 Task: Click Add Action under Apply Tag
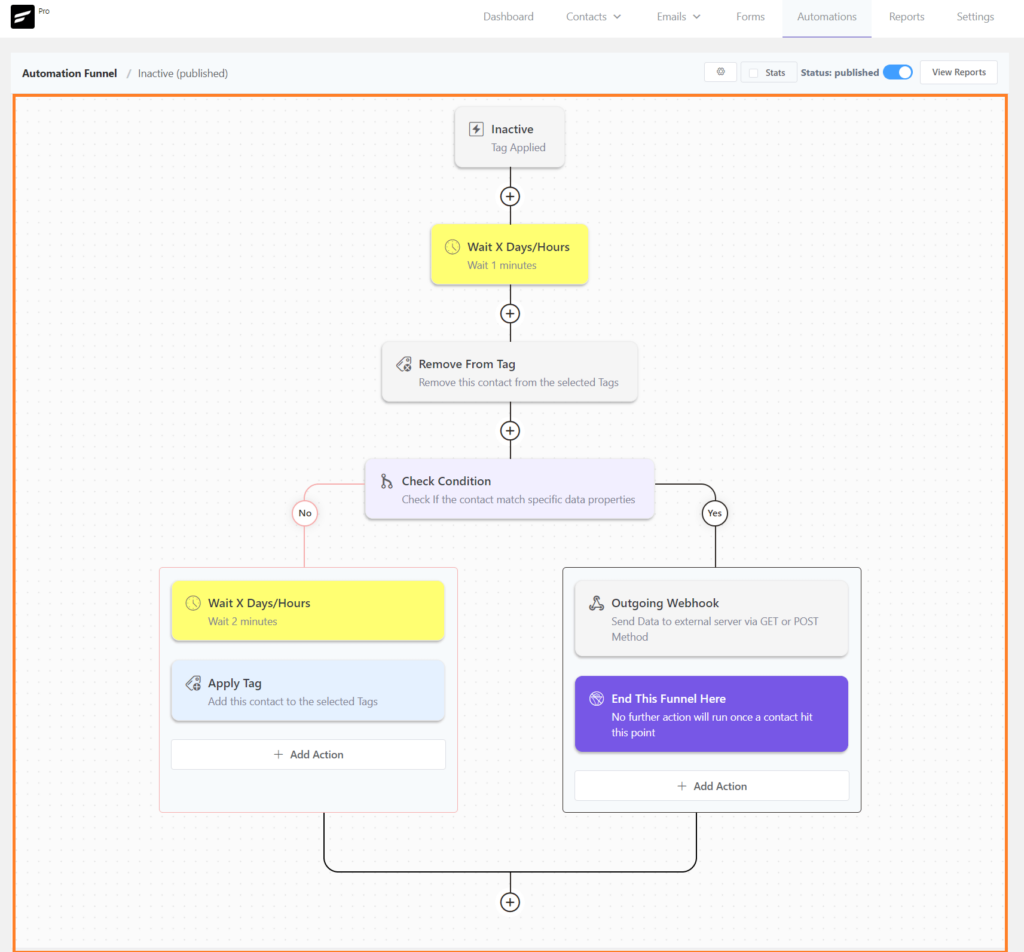tap(308, 755)
